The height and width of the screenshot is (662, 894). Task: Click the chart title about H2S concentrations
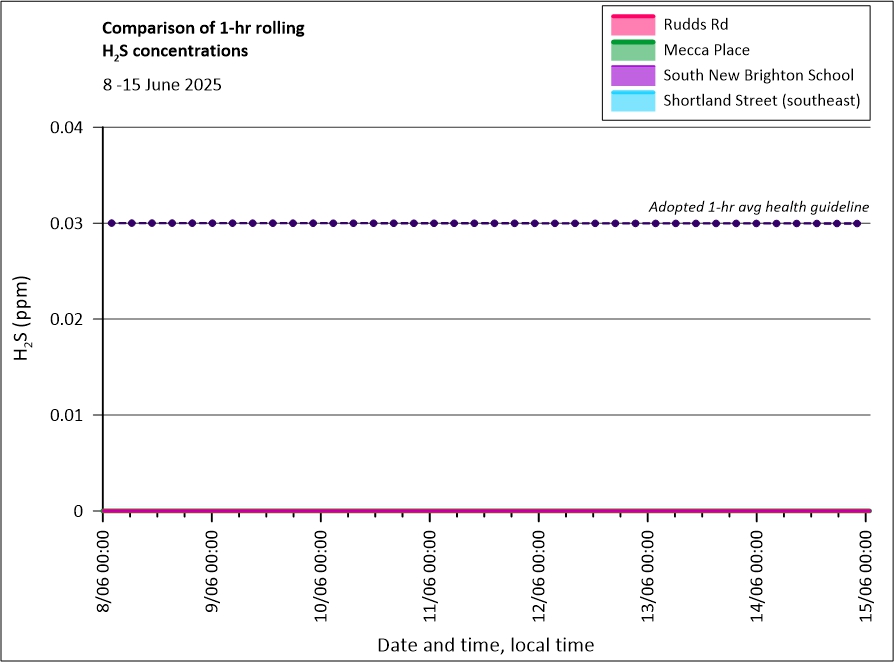[x=203, y=39]
